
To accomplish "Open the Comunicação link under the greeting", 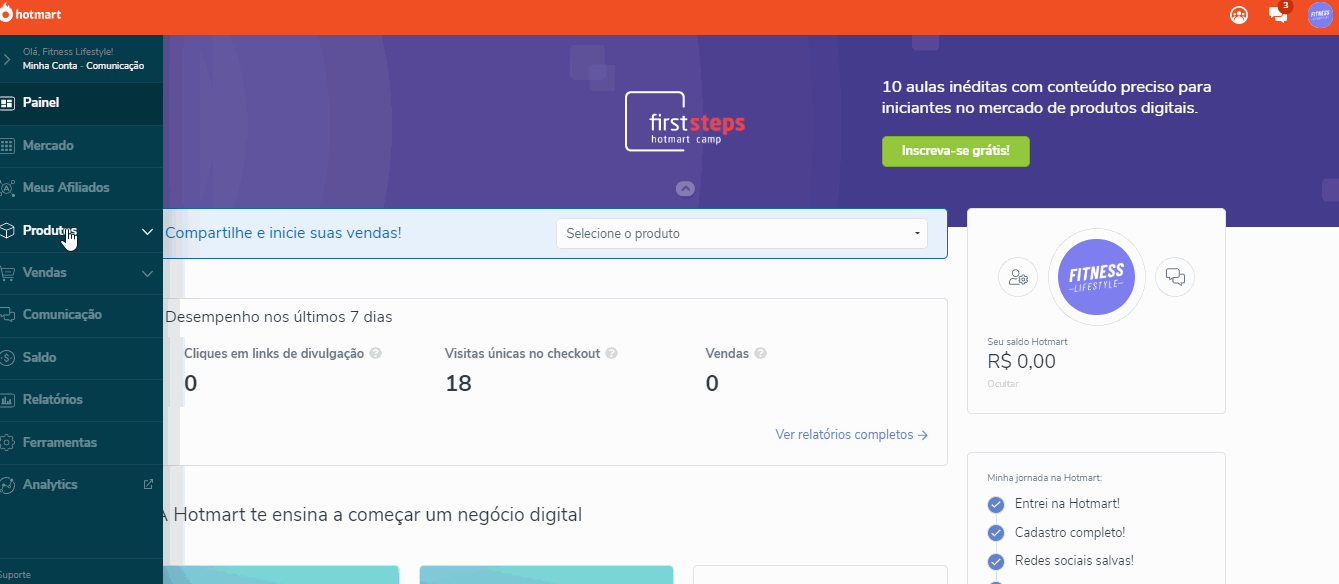I will [115, 66].
